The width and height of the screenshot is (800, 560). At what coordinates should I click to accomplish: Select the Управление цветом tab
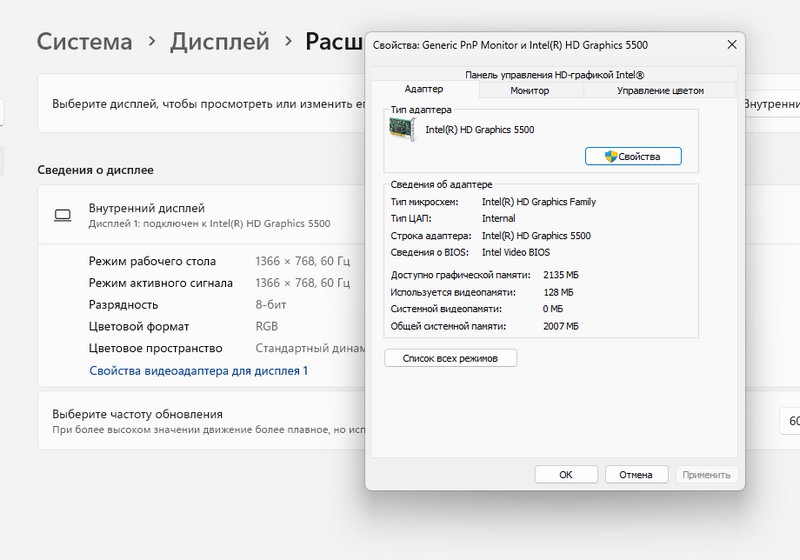click(660, 90)
